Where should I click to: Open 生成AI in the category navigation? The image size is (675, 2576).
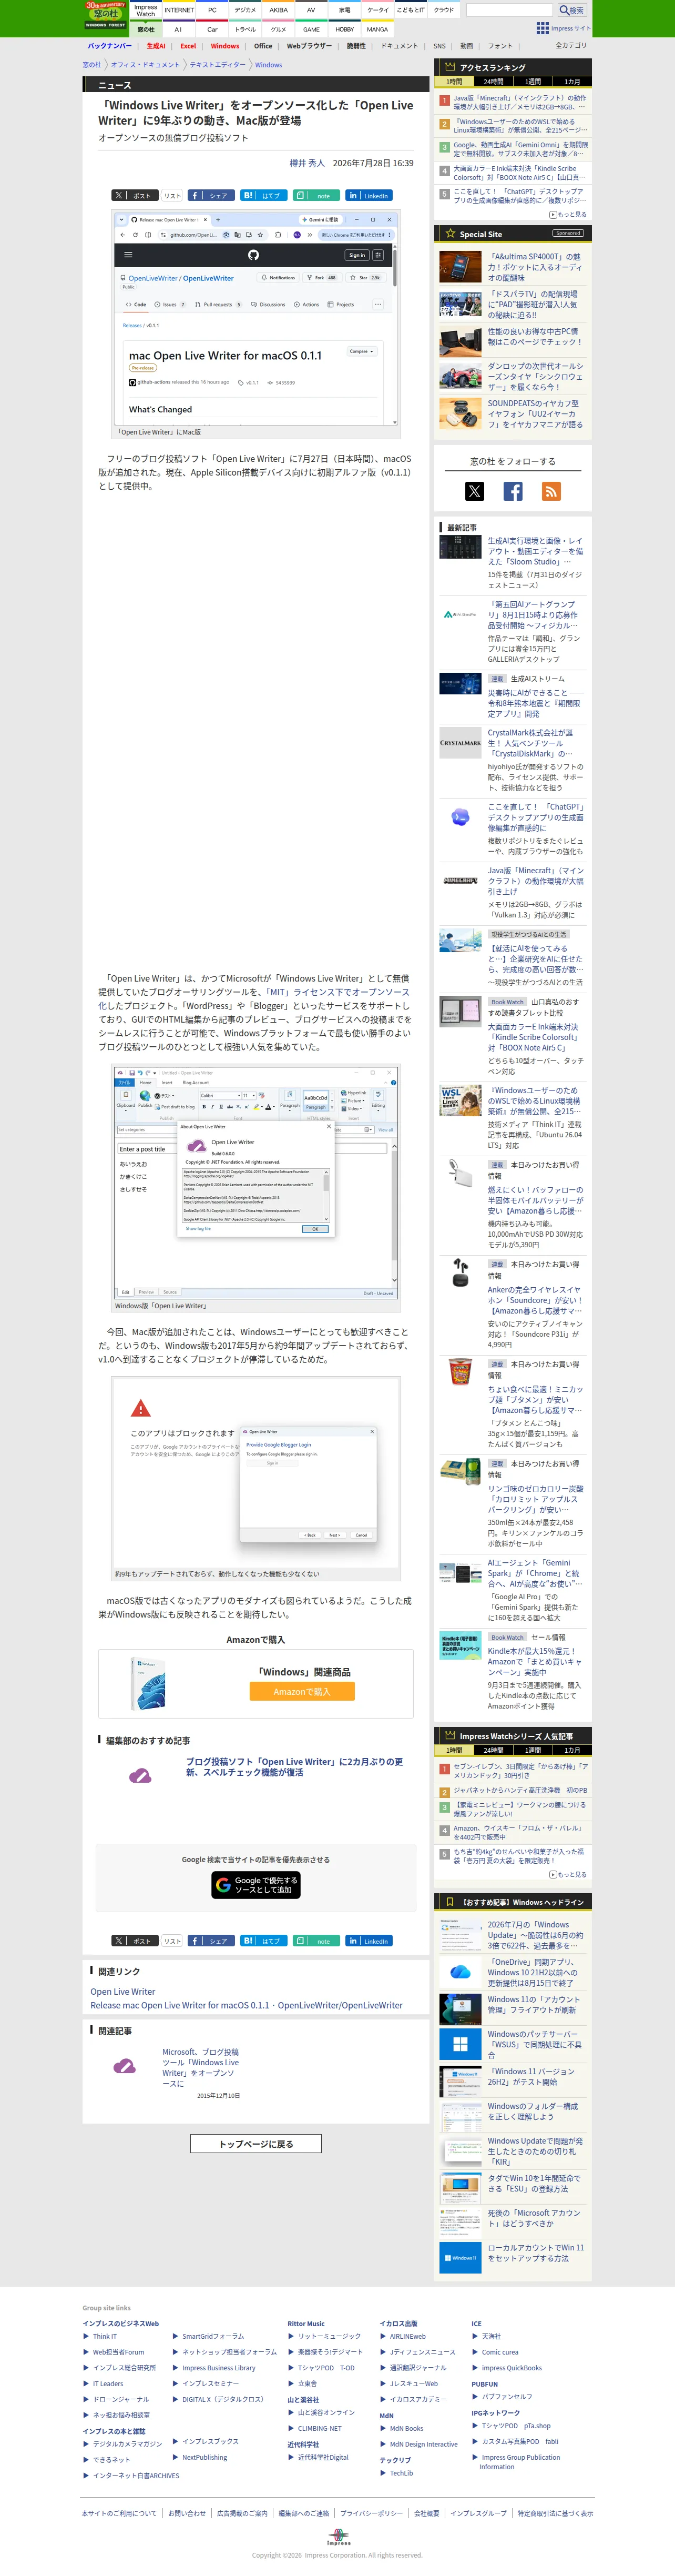click(156, 46)
